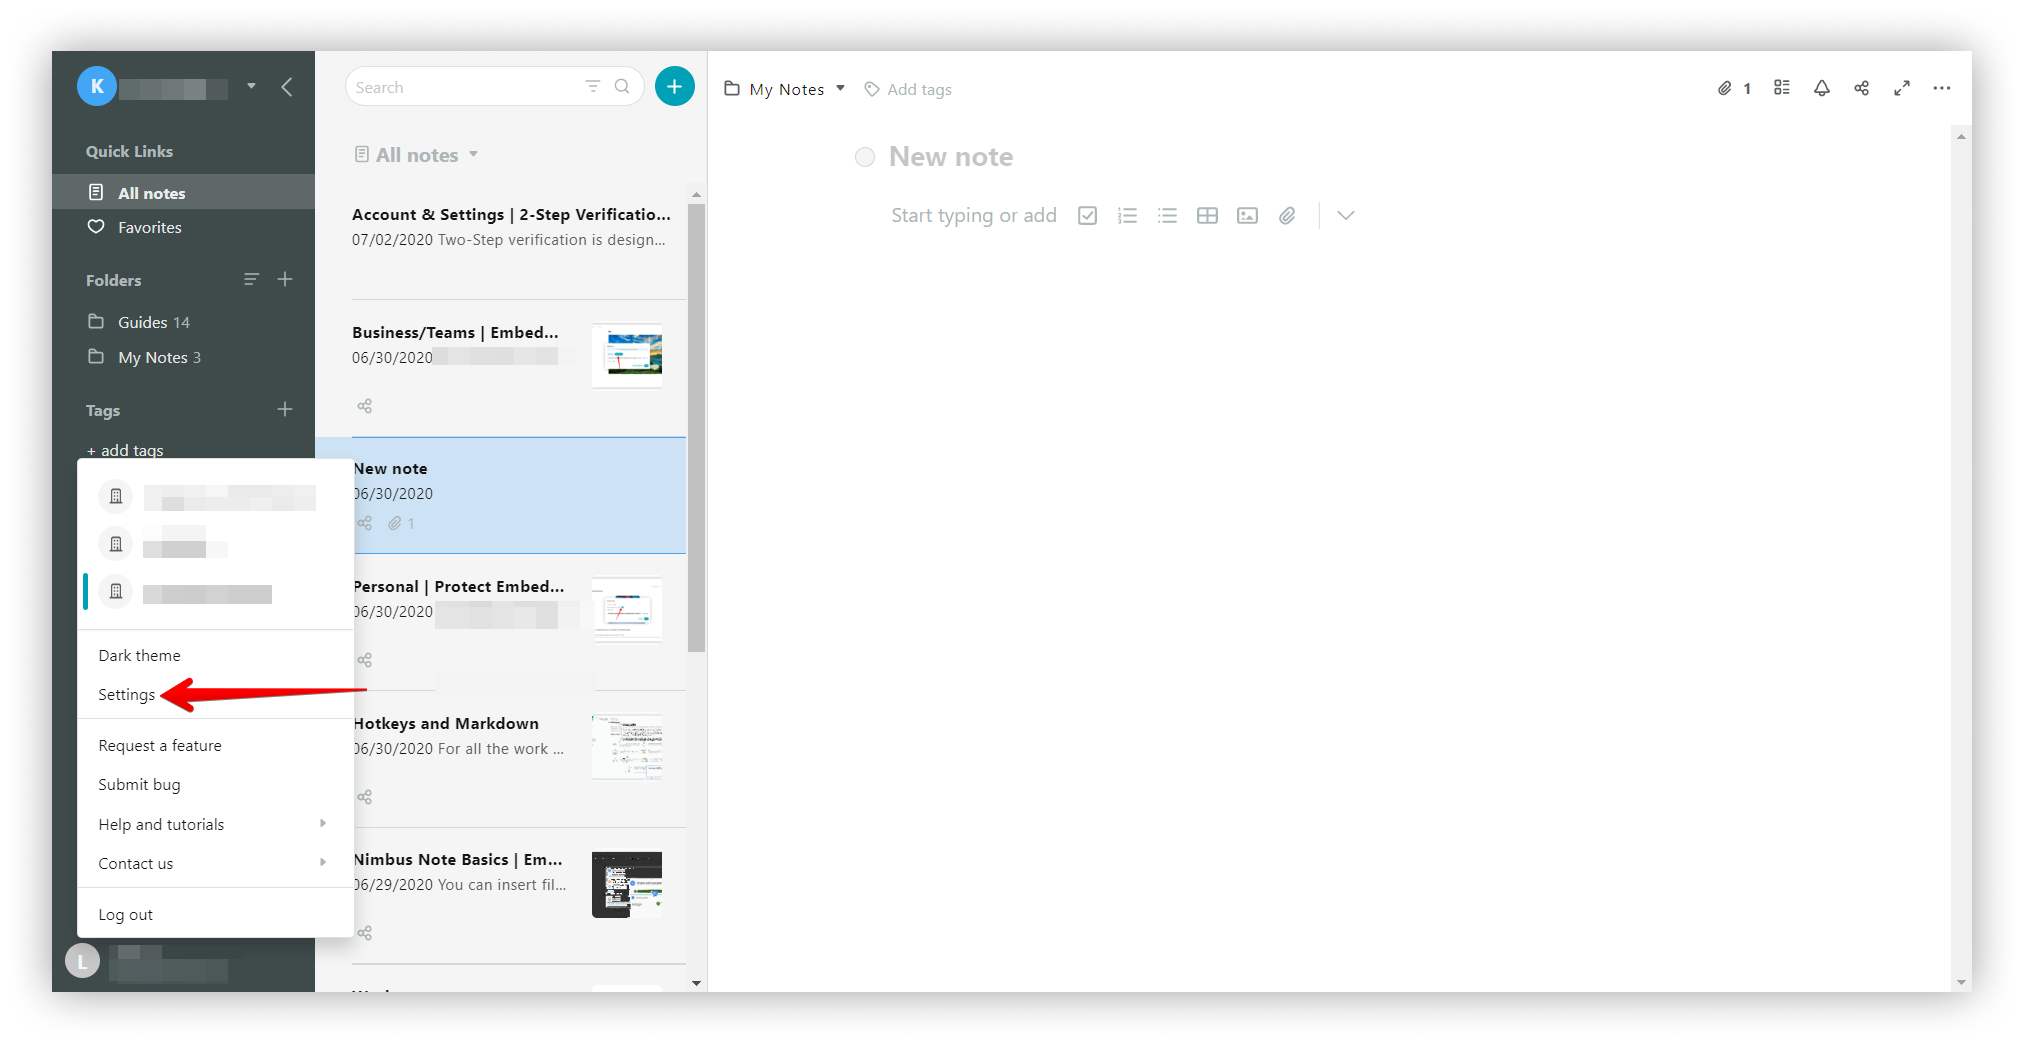Sort folders using the Folders sort icon
The width and height of the screenshot is (2024, 1044).
[x=251, y=280]
